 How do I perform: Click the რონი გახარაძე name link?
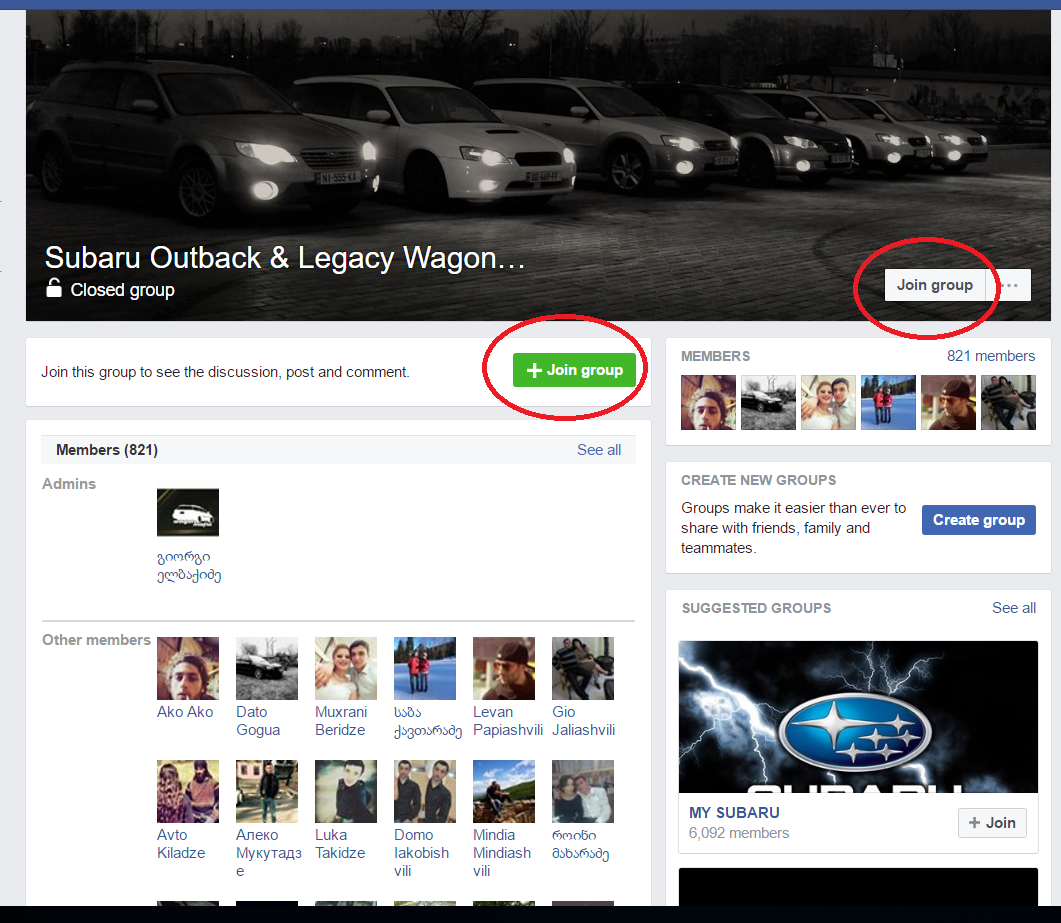581,845
